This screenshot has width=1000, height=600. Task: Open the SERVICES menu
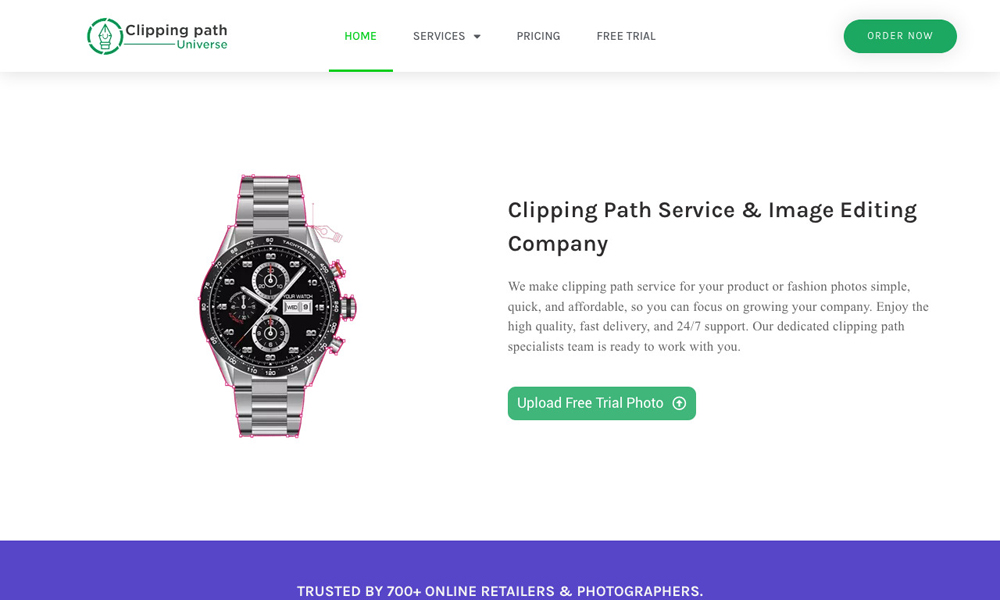439,36
